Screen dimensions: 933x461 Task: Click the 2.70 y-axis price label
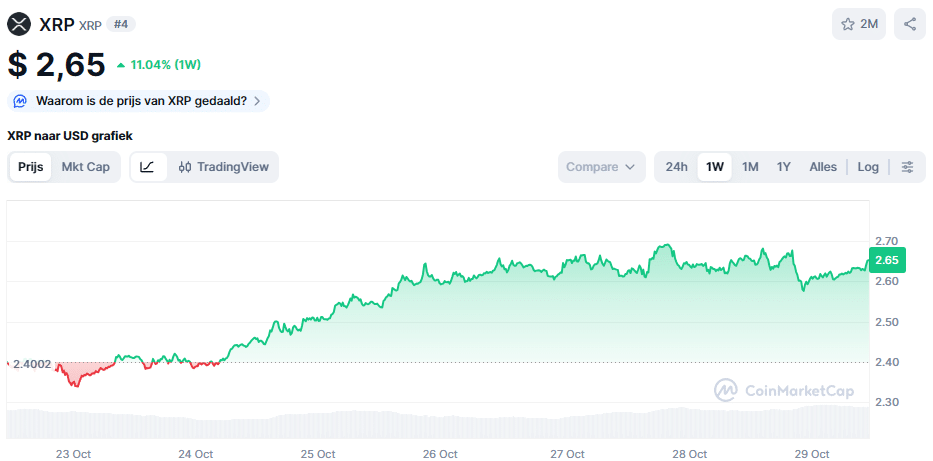tap(887, 241)
